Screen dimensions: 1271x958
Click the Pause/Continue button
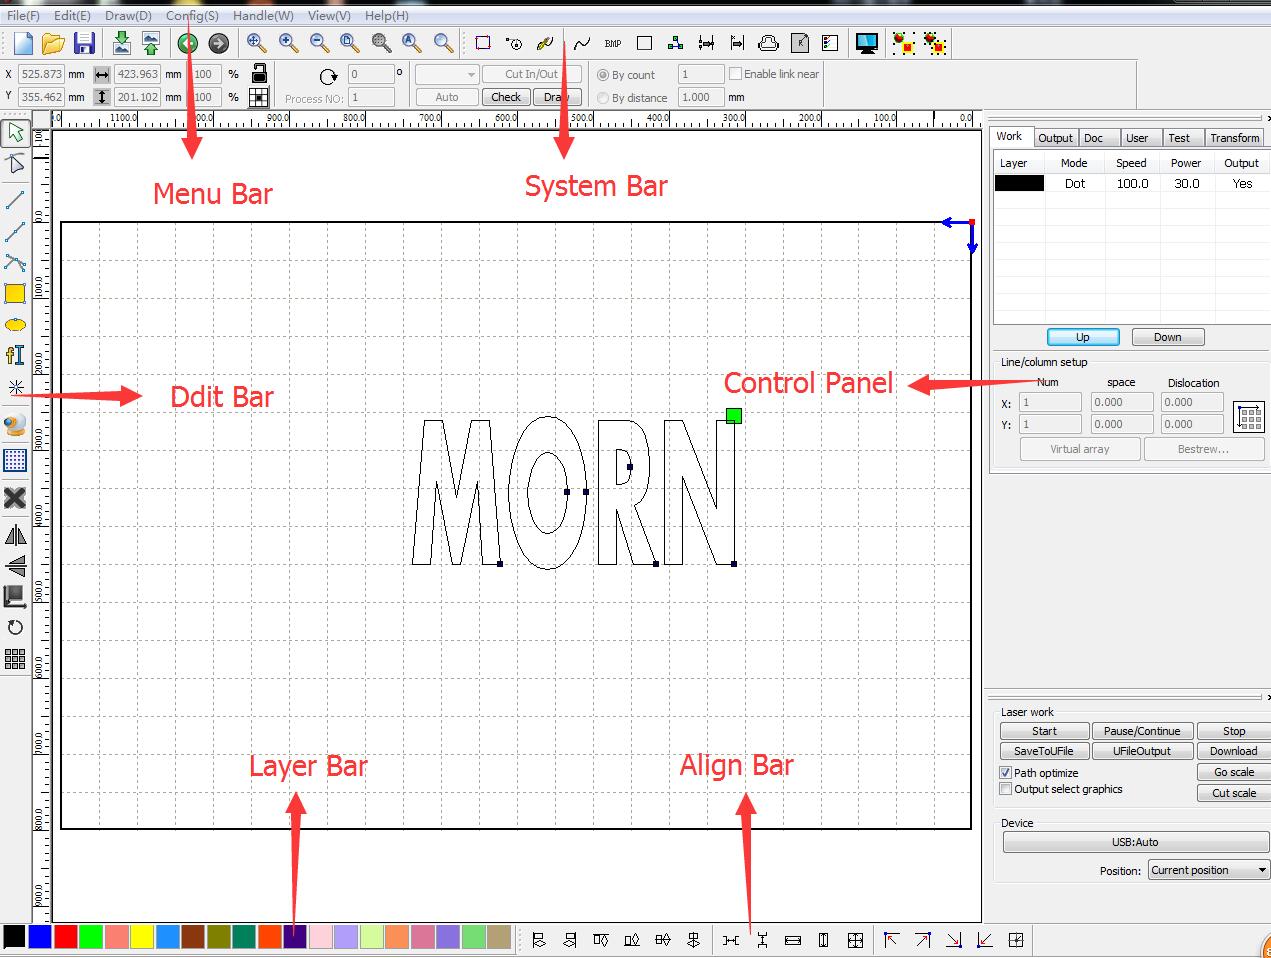click(x=1142, y=731)
